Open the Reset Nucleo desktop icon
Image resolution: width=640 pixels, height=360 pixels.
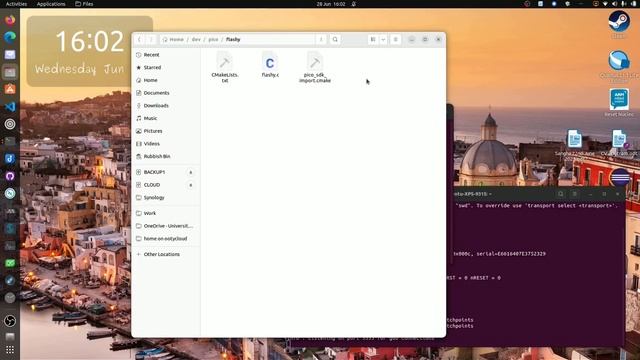click(619, 102)
